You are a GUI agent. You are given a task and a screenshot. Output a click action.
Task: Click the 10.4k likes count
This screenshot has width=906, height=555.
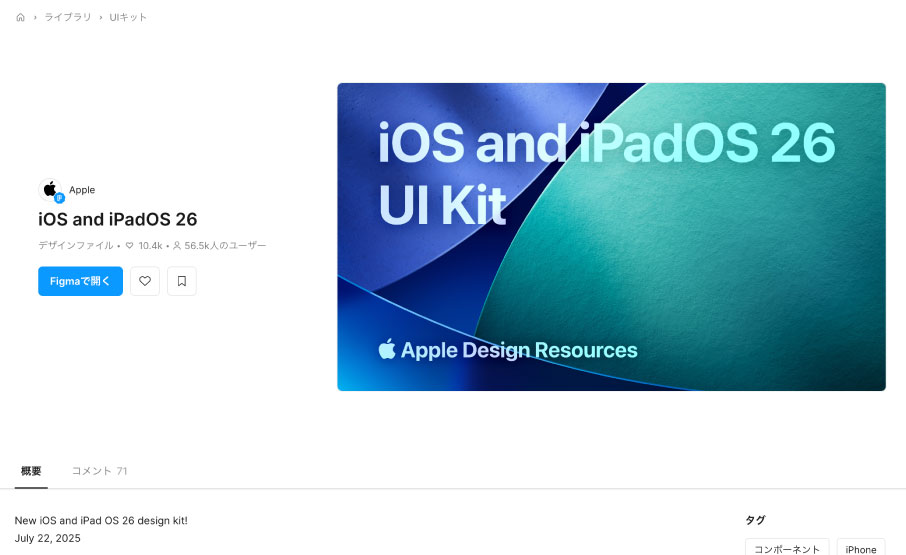pyautogui.click(x=144, y=245)
